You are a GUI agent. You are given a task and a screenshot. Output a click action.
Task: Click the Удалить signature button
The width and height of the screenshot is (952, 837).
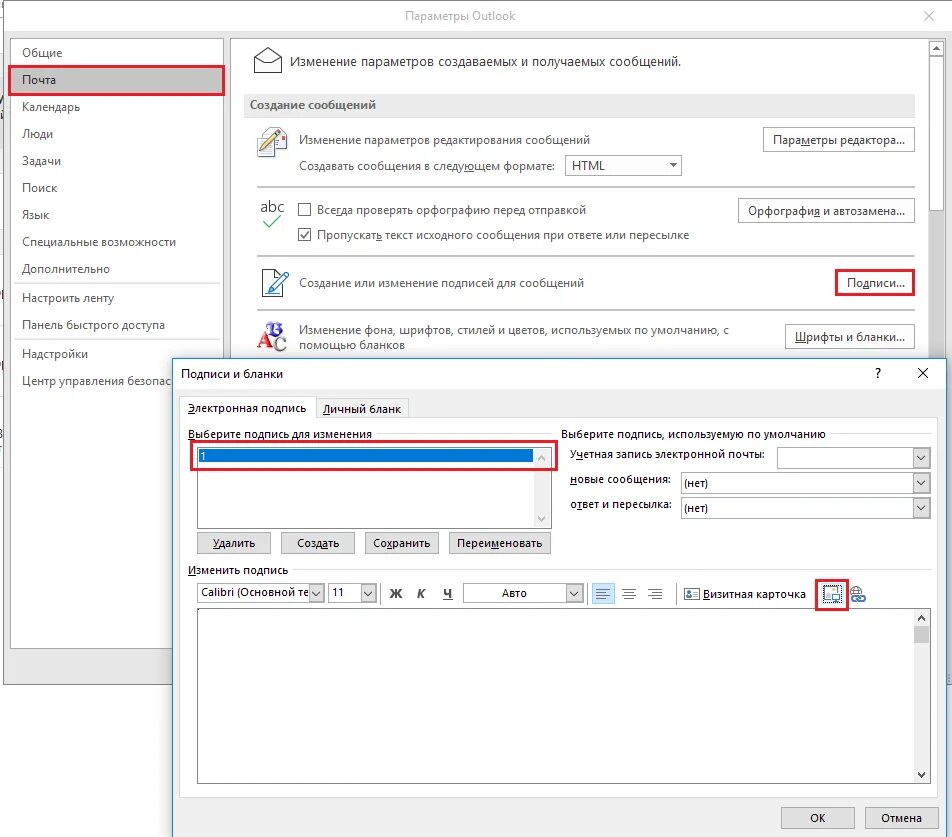[x=234, y=543]
